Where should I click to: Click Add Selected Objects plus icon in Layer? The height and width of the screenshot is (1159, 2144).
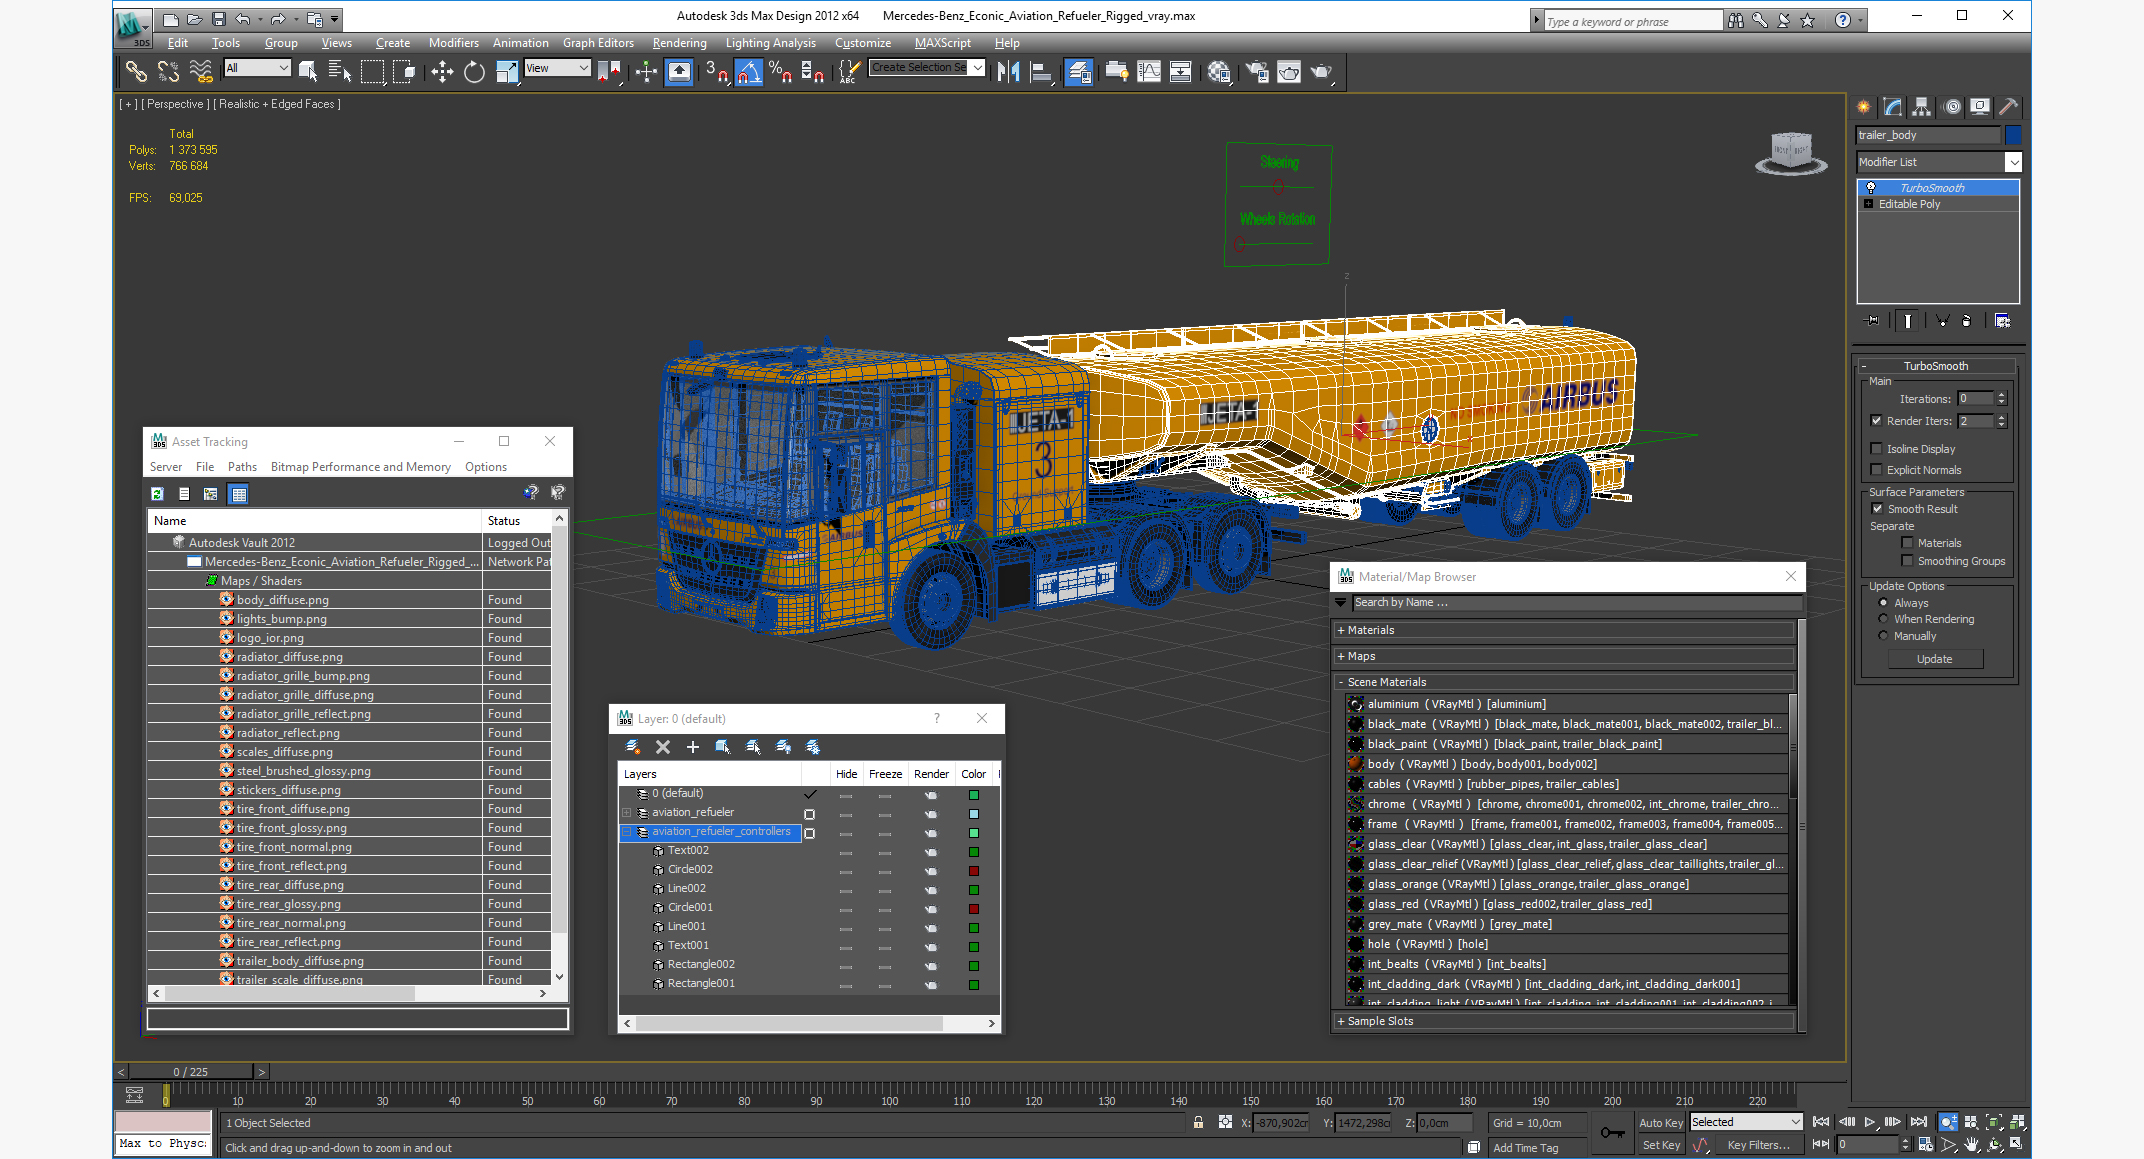tap(692, 747)
